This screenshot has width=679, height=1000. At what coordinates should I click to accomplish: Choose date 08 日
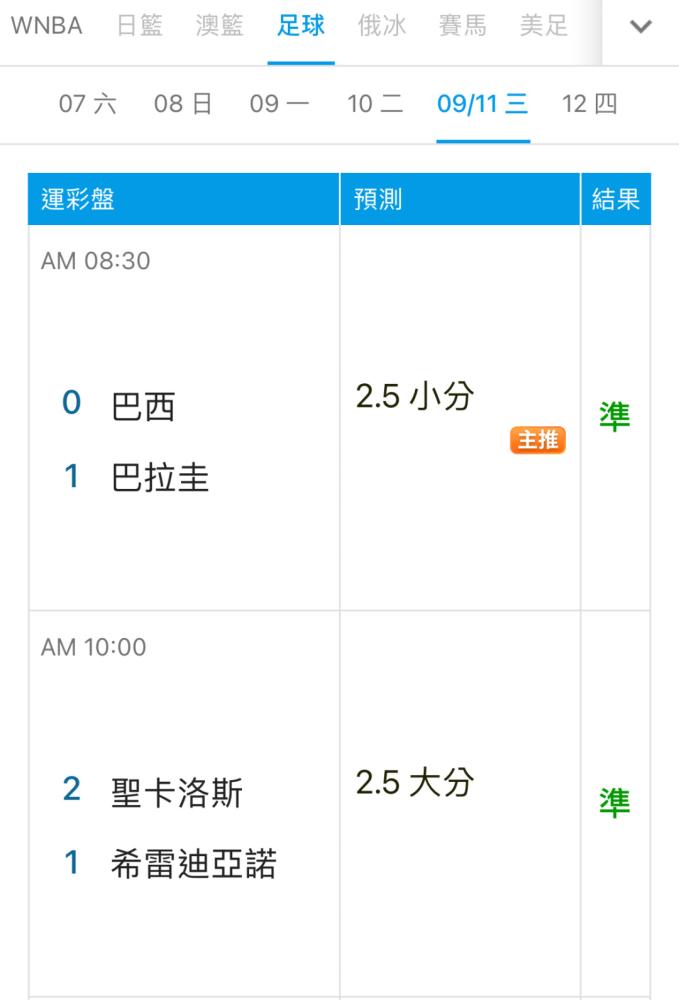(184, 103)
